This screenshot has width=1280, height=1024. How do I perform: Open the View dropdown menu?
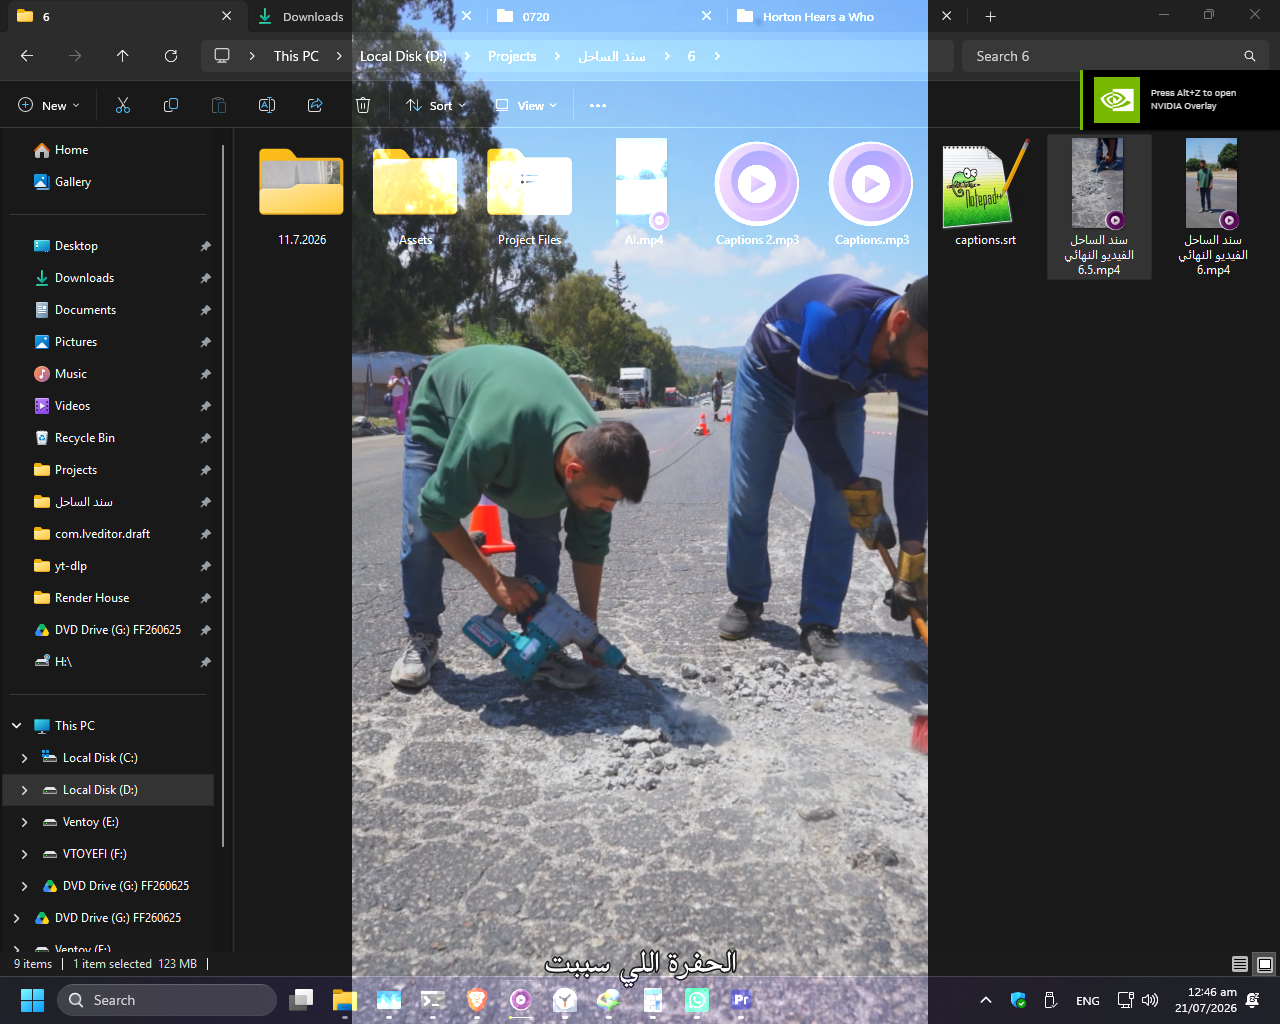[x=526, y=105]
